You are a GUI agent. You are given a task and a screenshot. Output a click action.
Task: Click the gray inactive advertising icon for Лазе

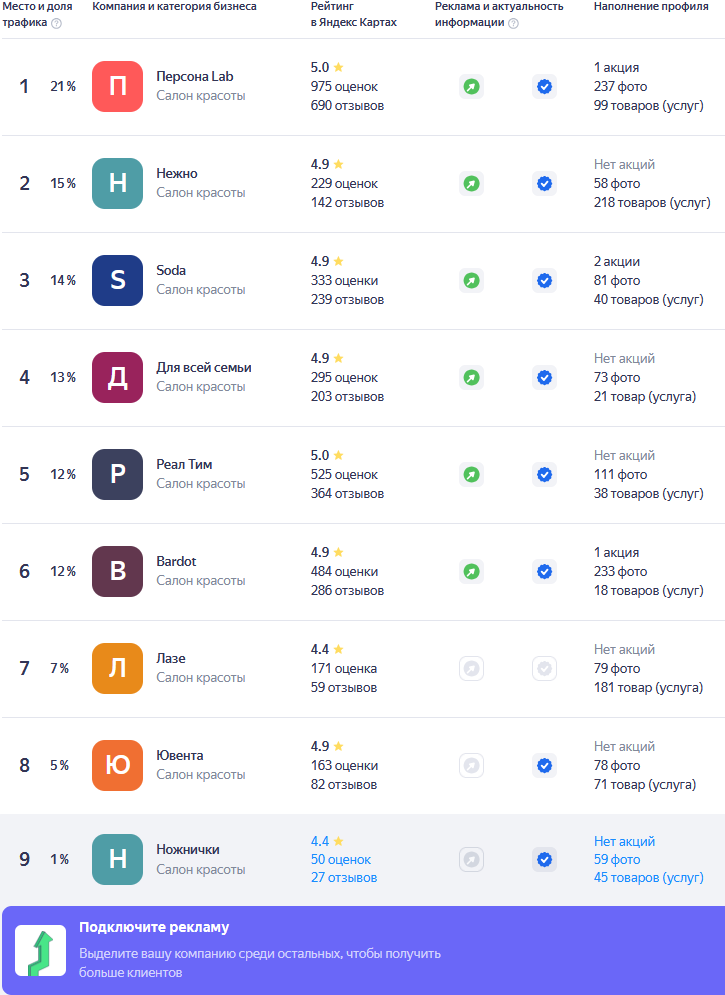471,669
